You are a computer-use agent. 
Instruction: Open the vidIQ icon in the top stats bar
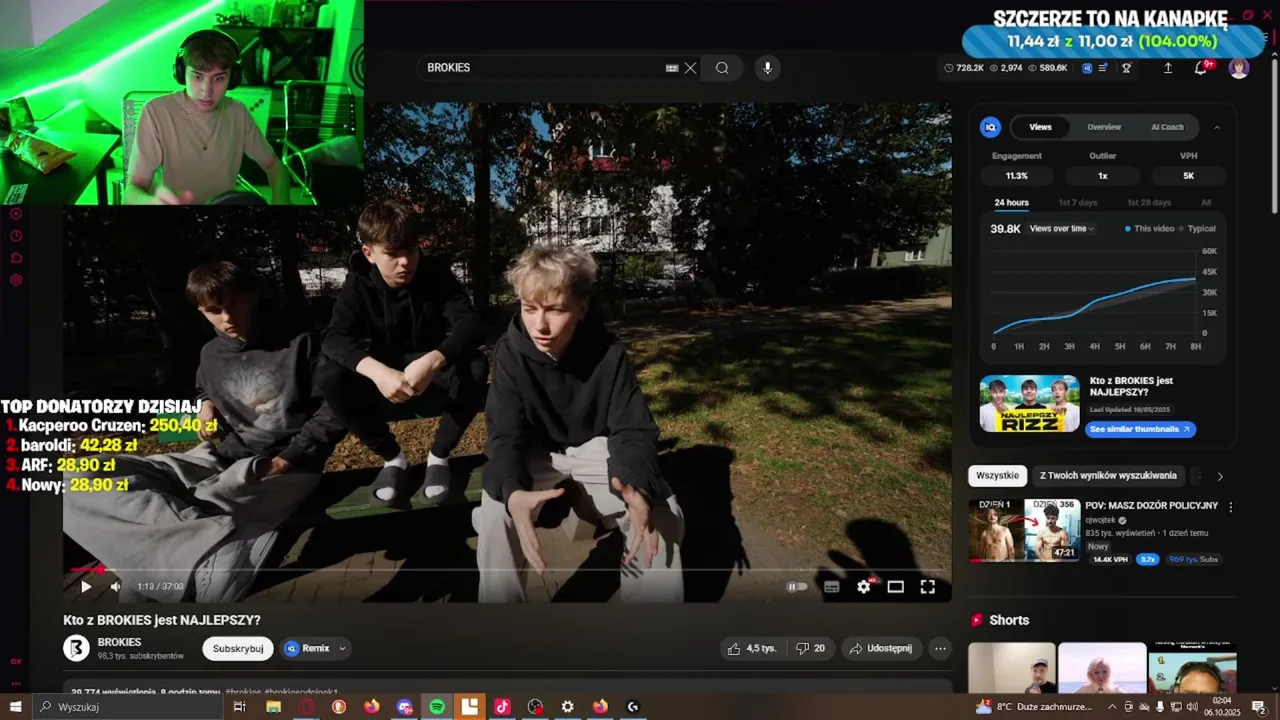pos(1087,68)
